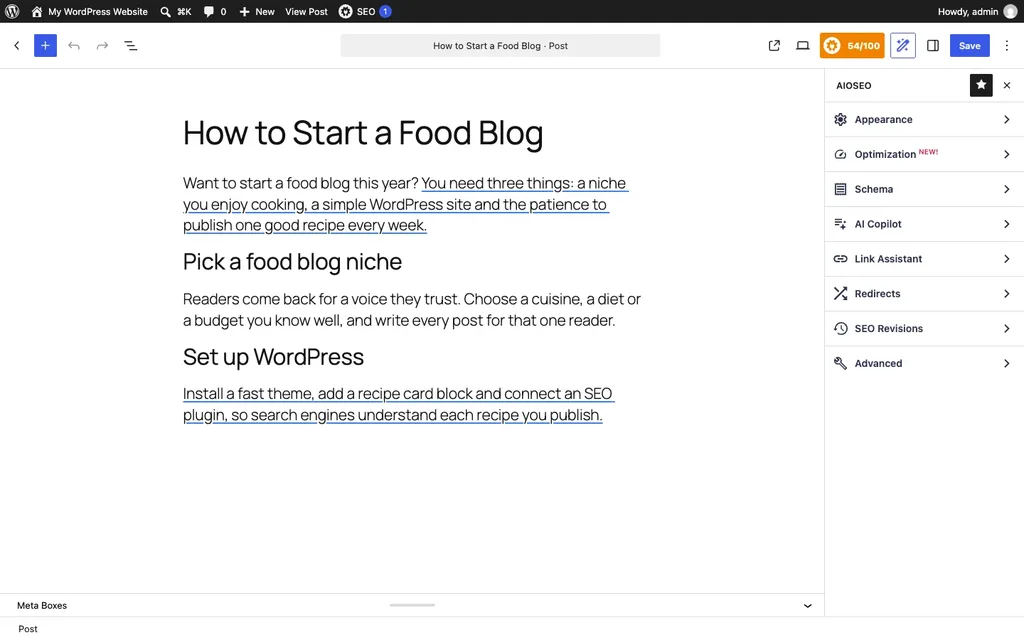Viewport: 1024px width, 640px height.
Task: Click the admin avatar image
Action: click(1010, 11)
